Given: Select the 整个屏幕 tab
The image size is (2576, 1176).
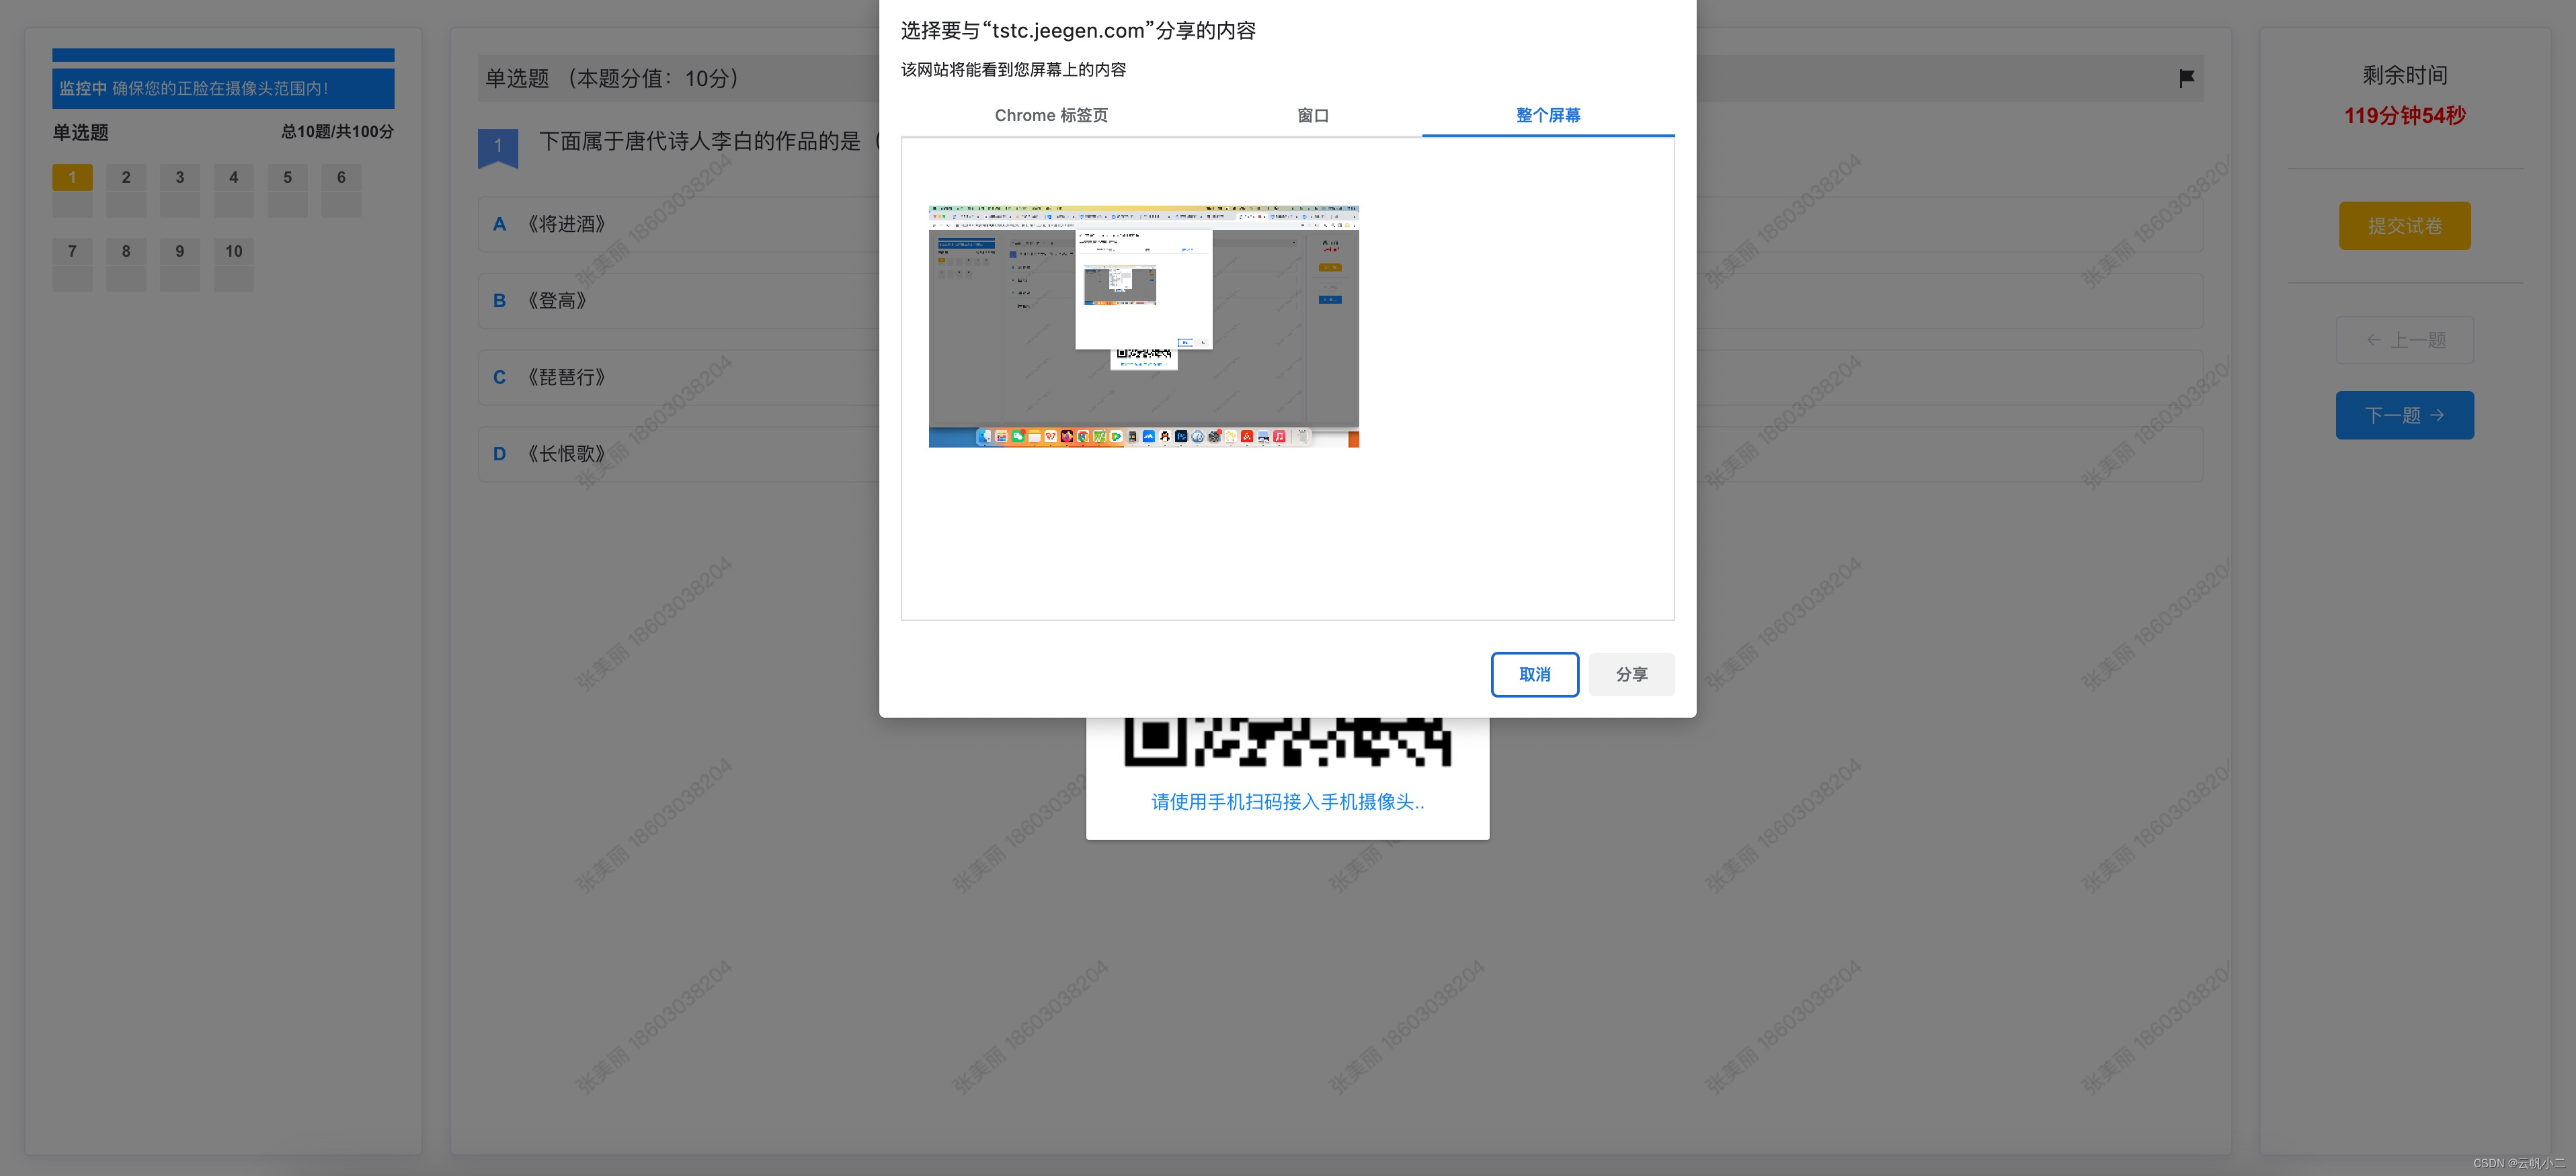Looking at the screenshot, I should pyautogui.click(x=1547, y=115).
